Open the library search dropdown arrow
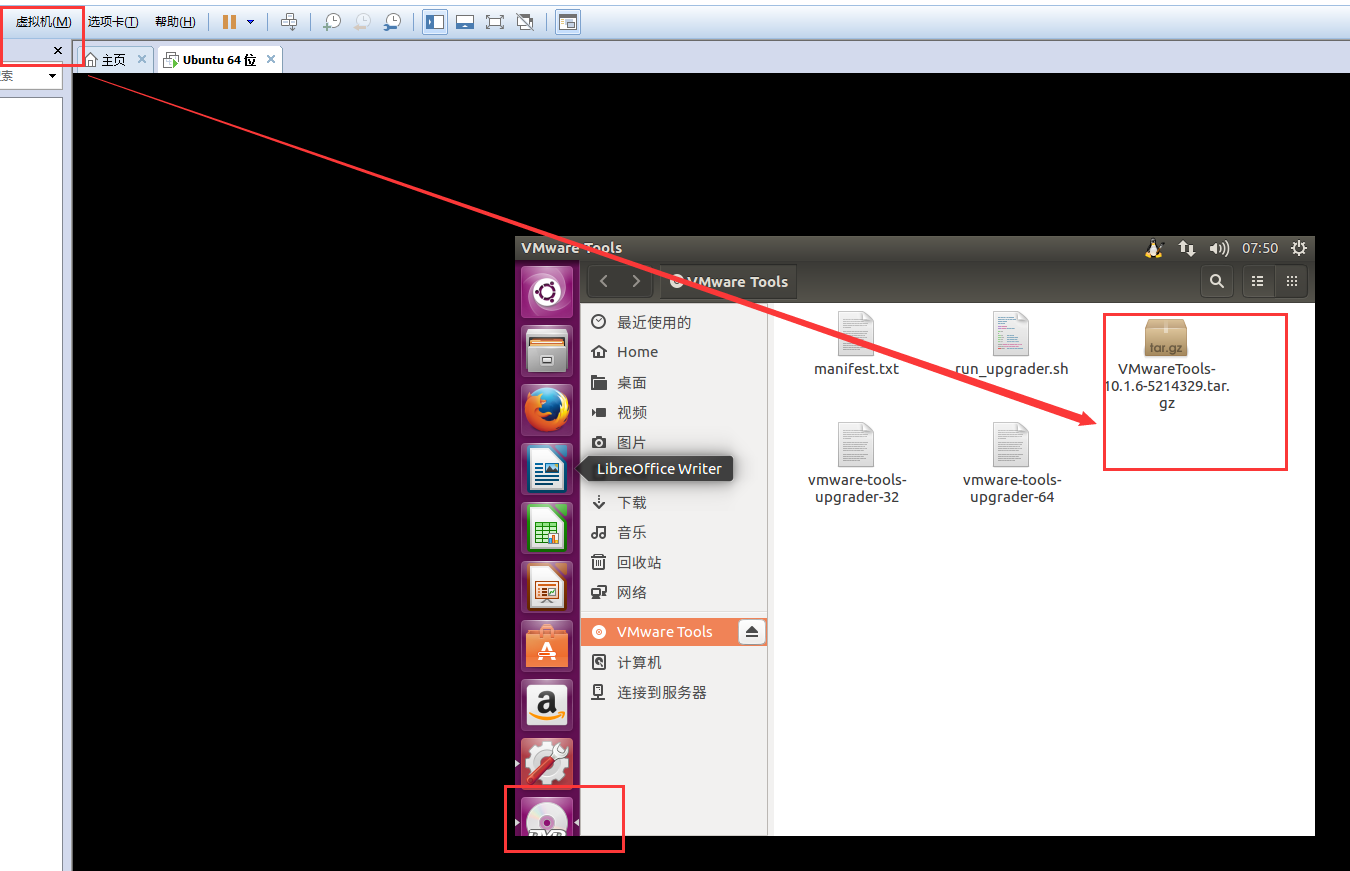Image resolution: width=1350 pixels, height=871 pixels. pyautogui.click(x=52, y=76)
